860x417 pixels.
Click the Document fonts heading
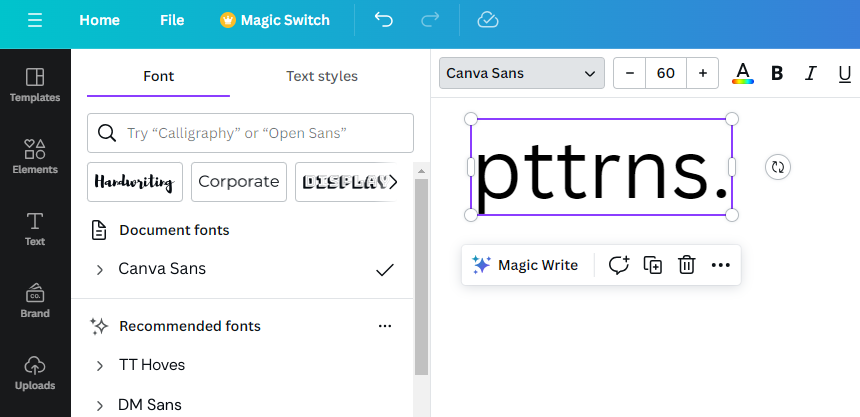click(x=174, y=230)
